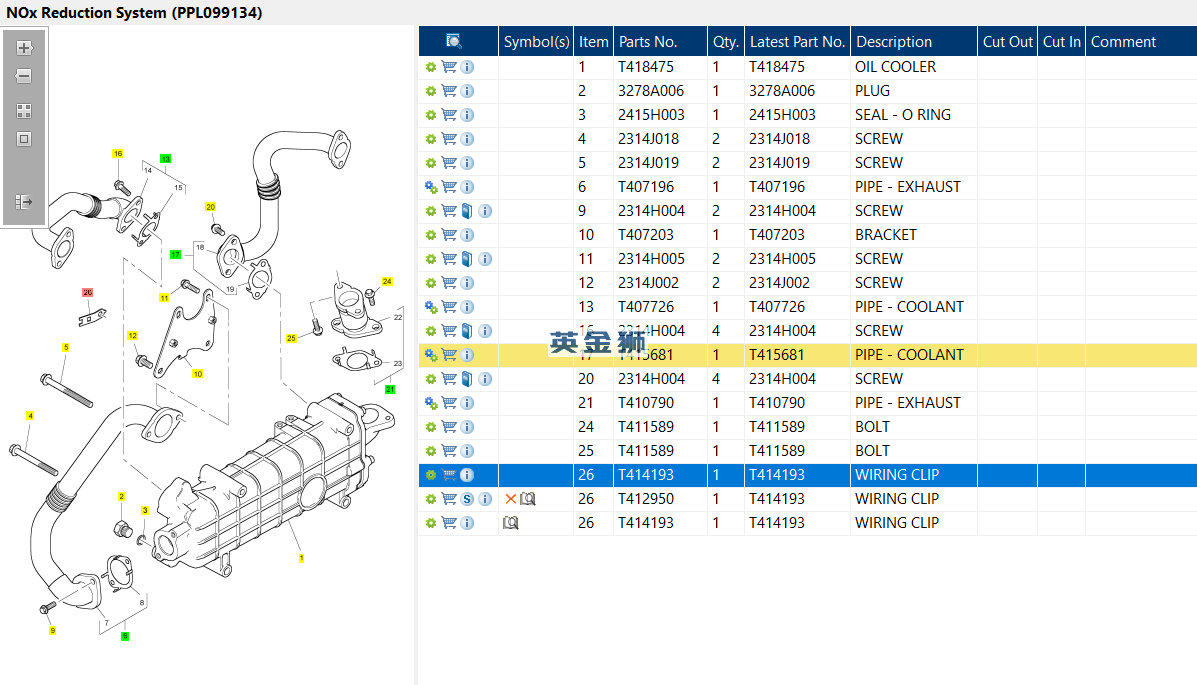
Task: Open the book icon for 2314H005 SCREW
Action: 467,259
